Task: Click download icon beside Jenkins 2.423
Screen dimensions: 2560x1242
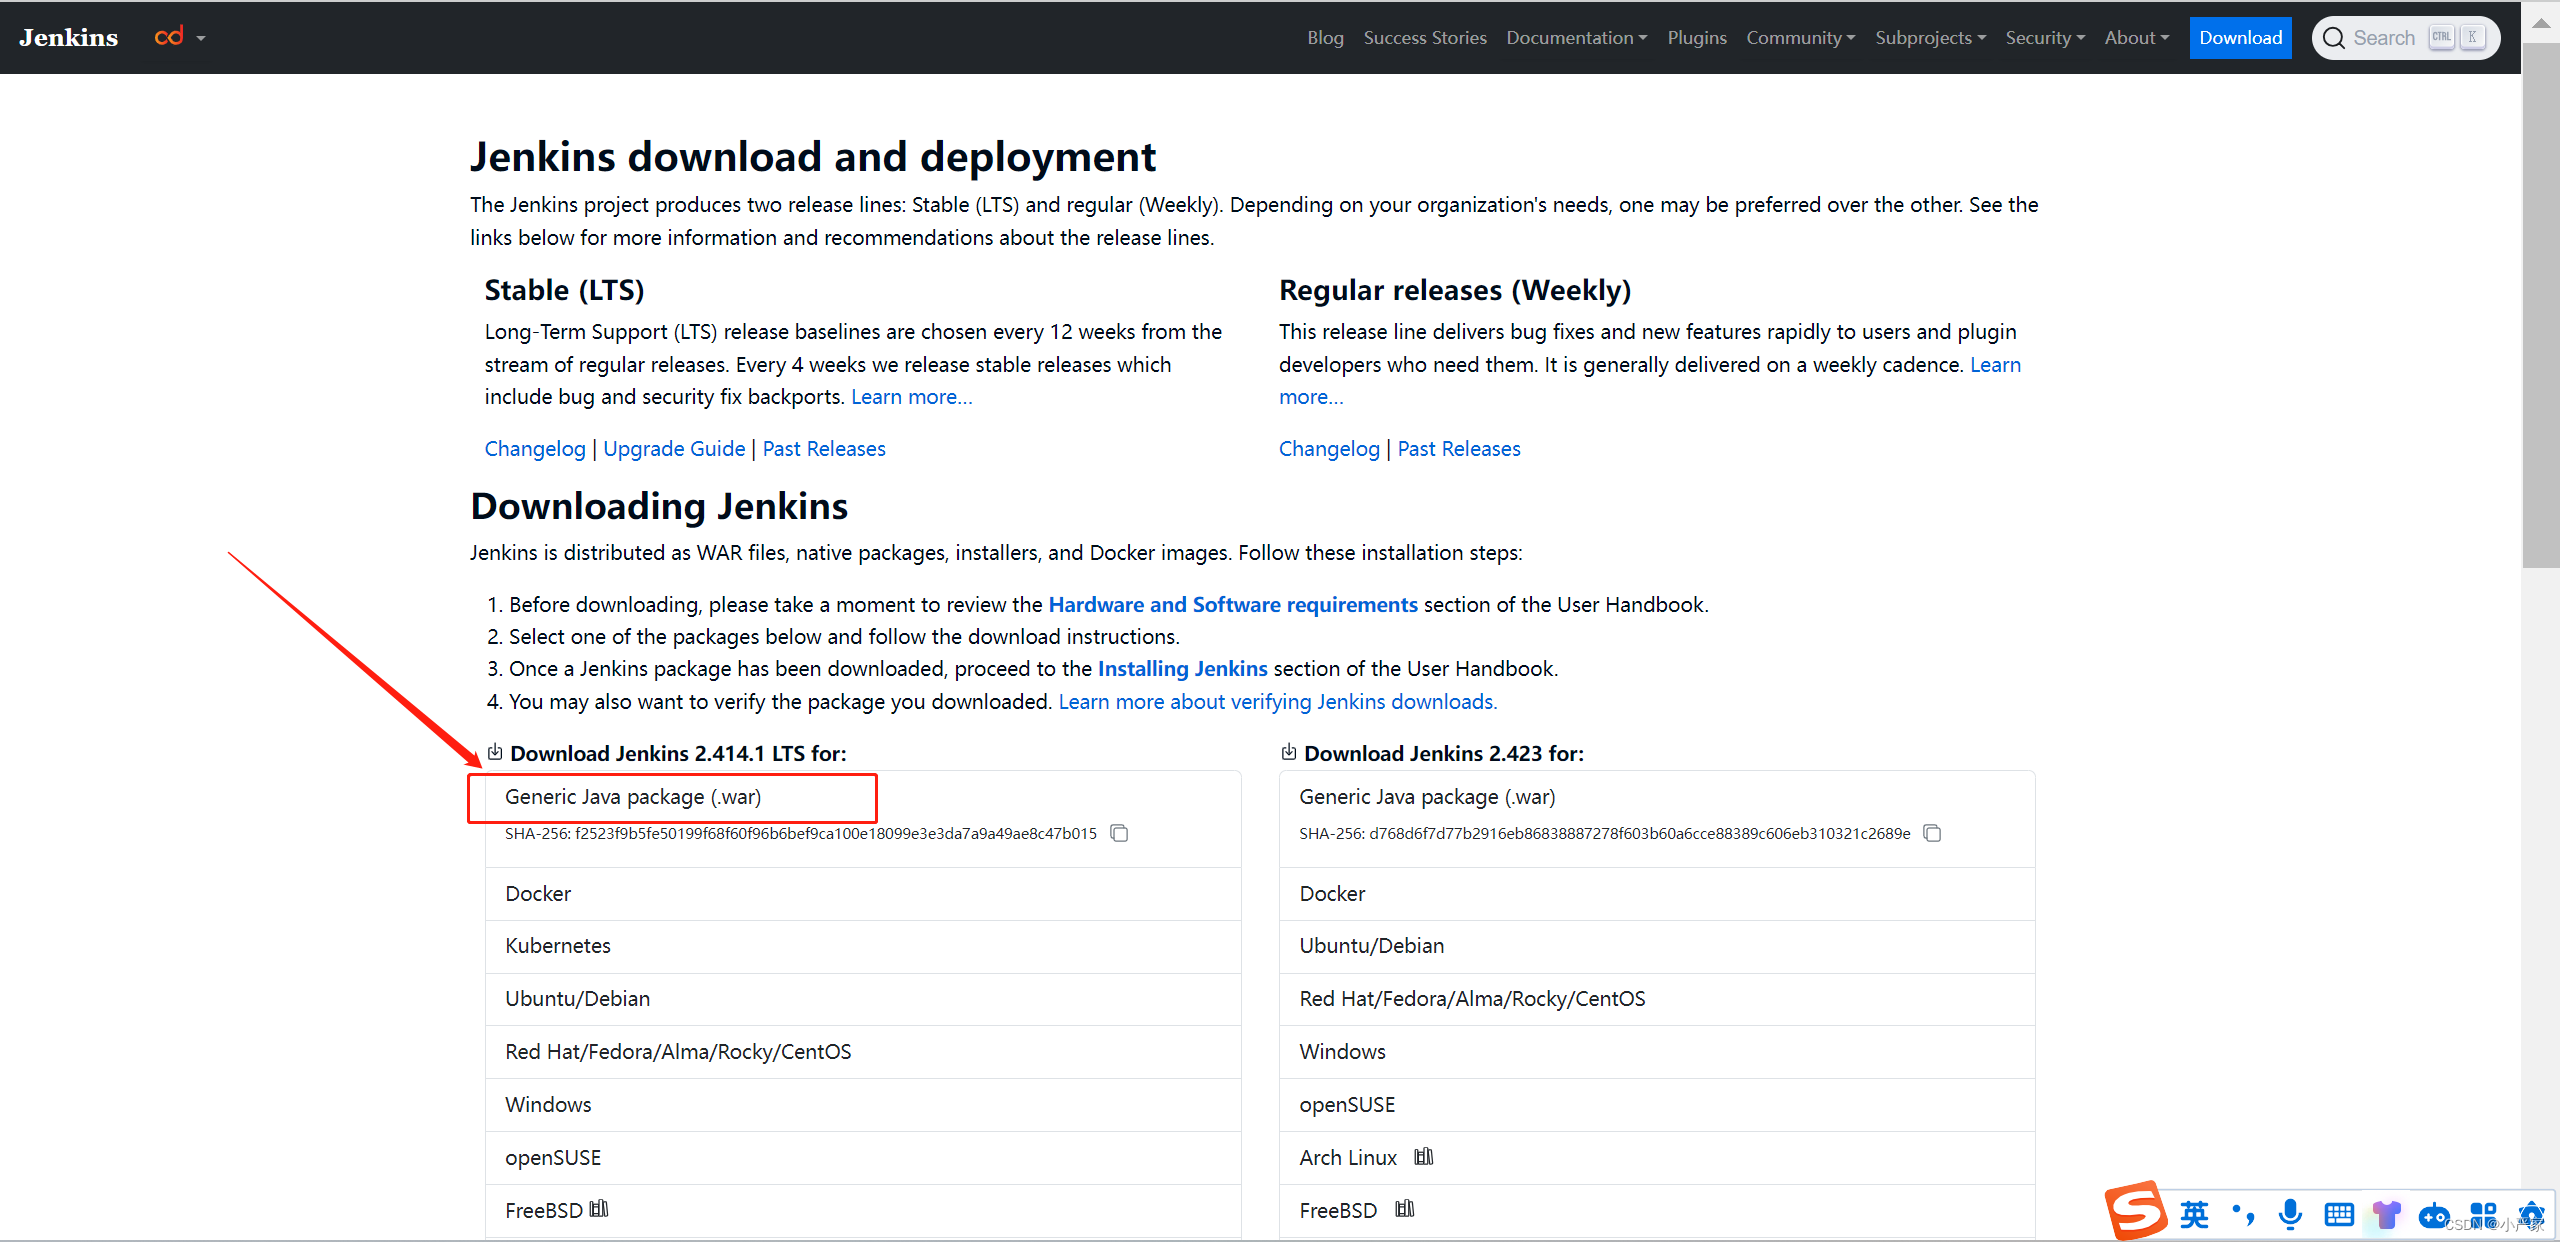Action: (1289, 752)
